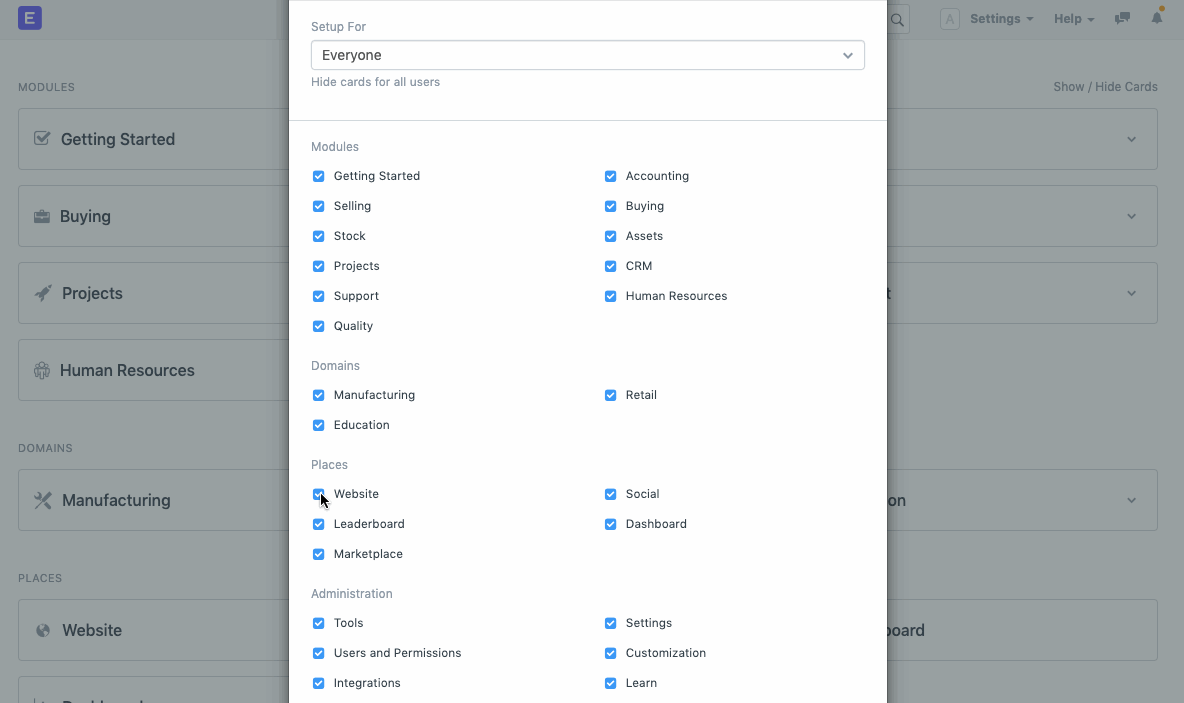Screen dimensions: 1184x703
Task: Open the chat messages icon
Action: 1122,18
